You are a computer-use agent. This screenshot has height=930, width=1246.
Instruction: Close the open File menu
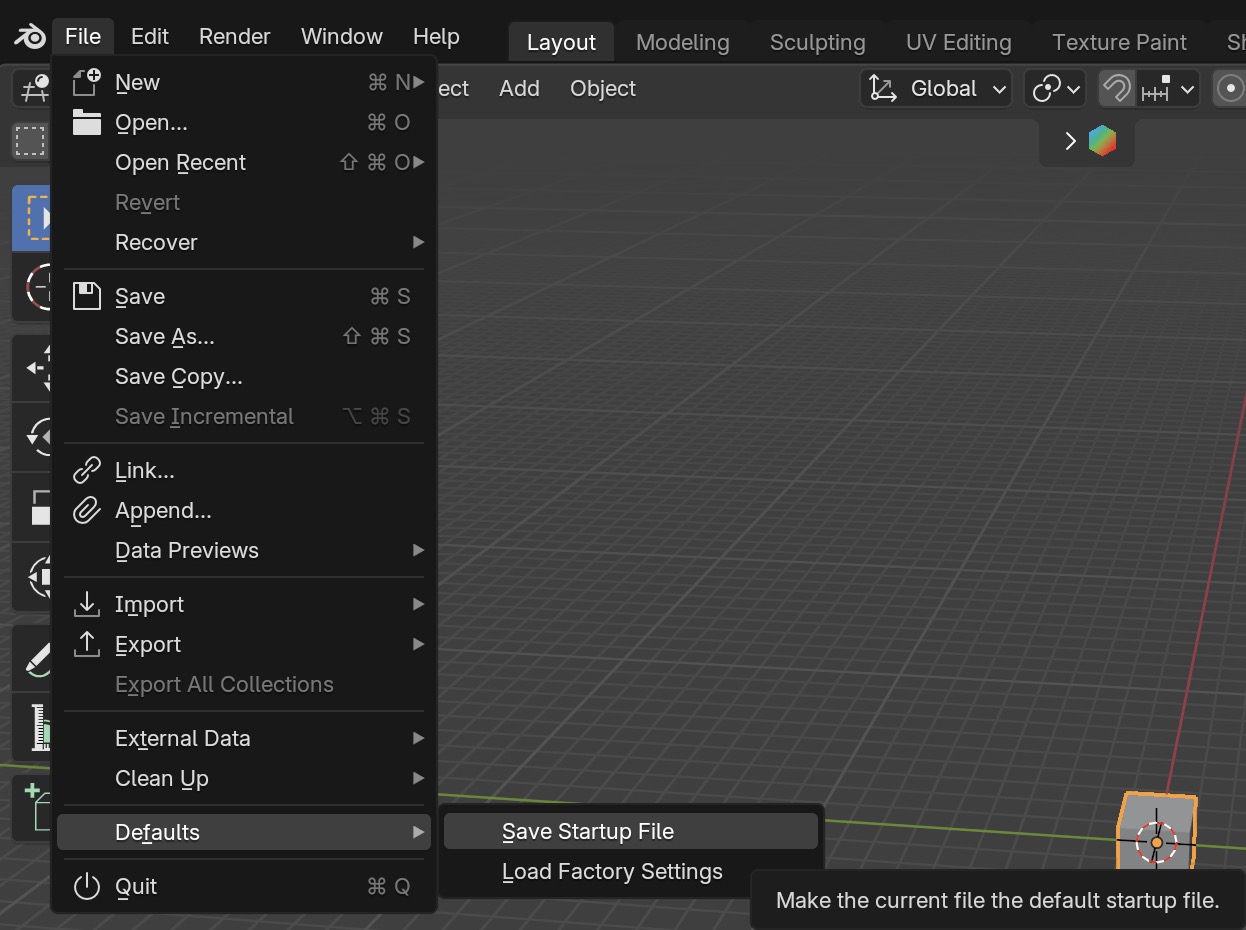(x=83, y=37)
